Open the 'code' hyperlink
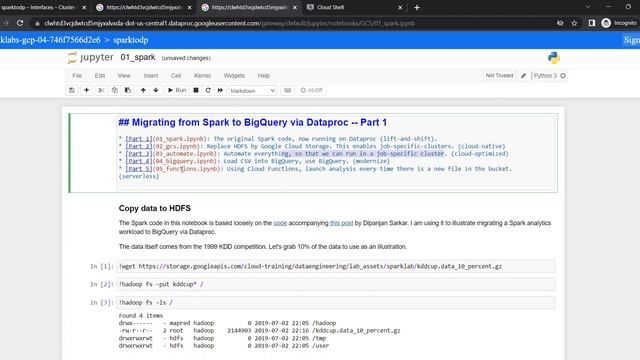 (x=280, y=223)
